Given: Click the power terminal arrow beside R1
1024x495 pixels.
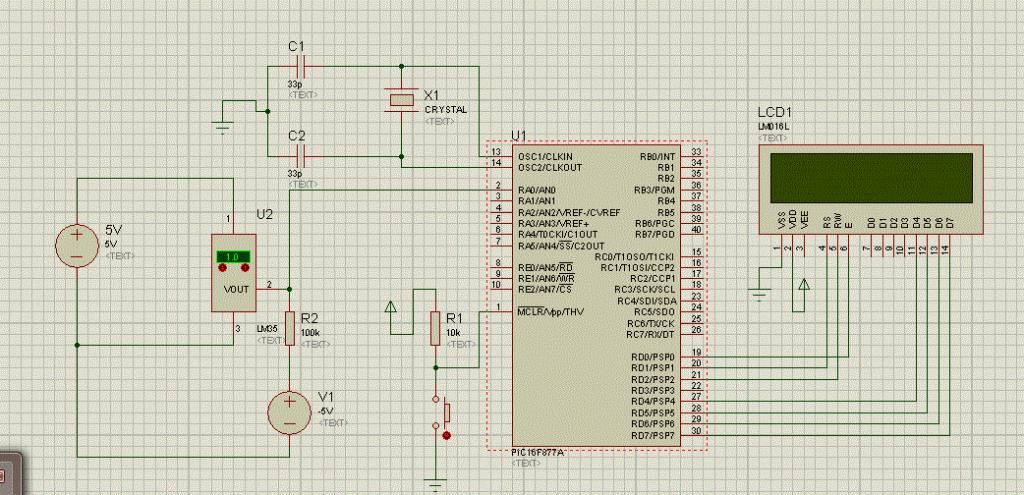Looking at the screenshot, I should [x=391, y=307].
